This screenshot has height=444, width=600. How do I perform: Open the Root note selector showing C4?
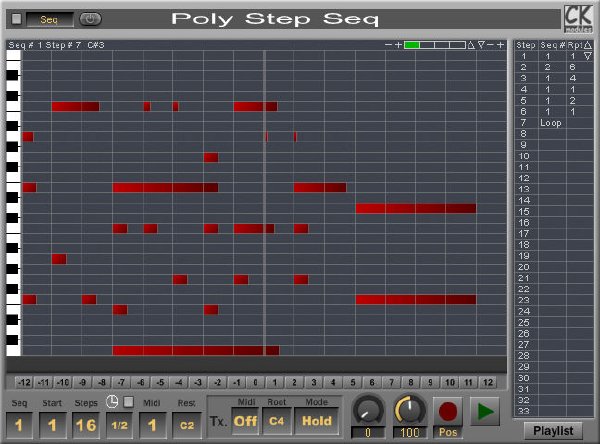coord(277,421)
